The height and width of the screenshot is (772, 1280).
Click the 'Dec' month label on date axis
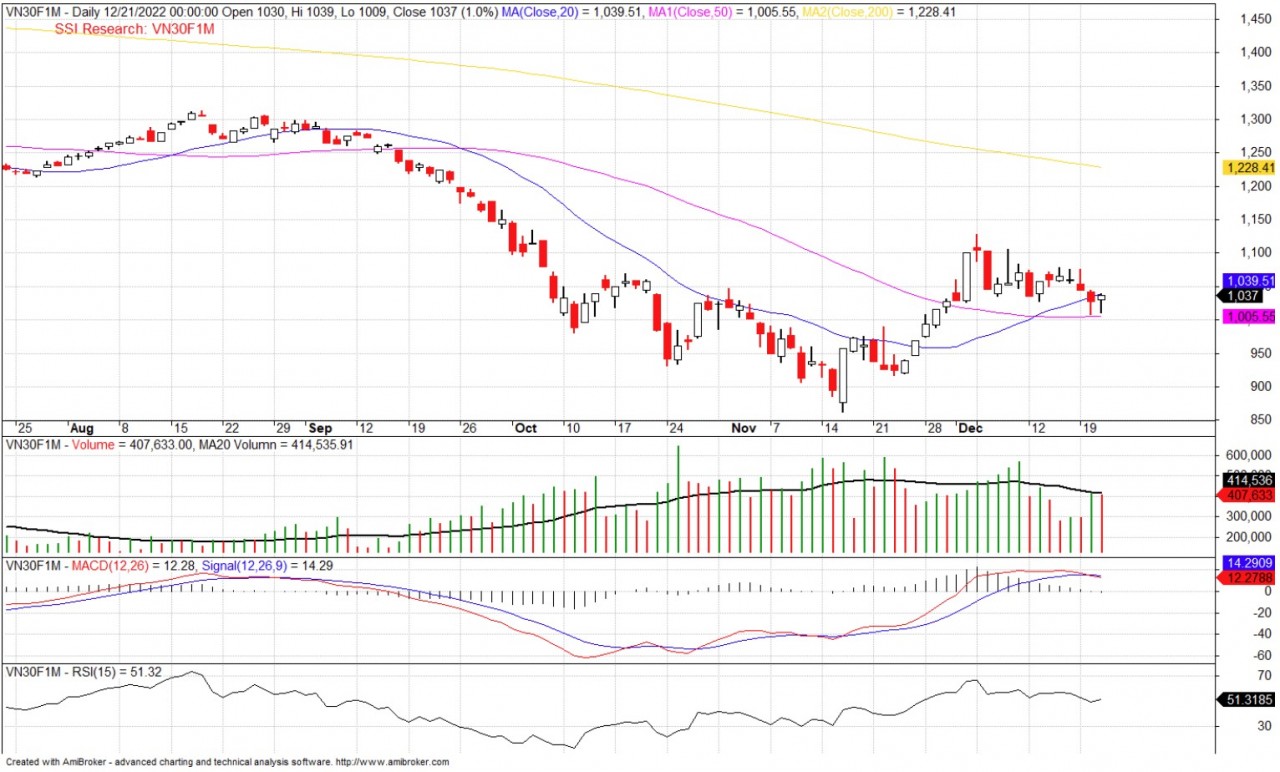click(971, 427)
